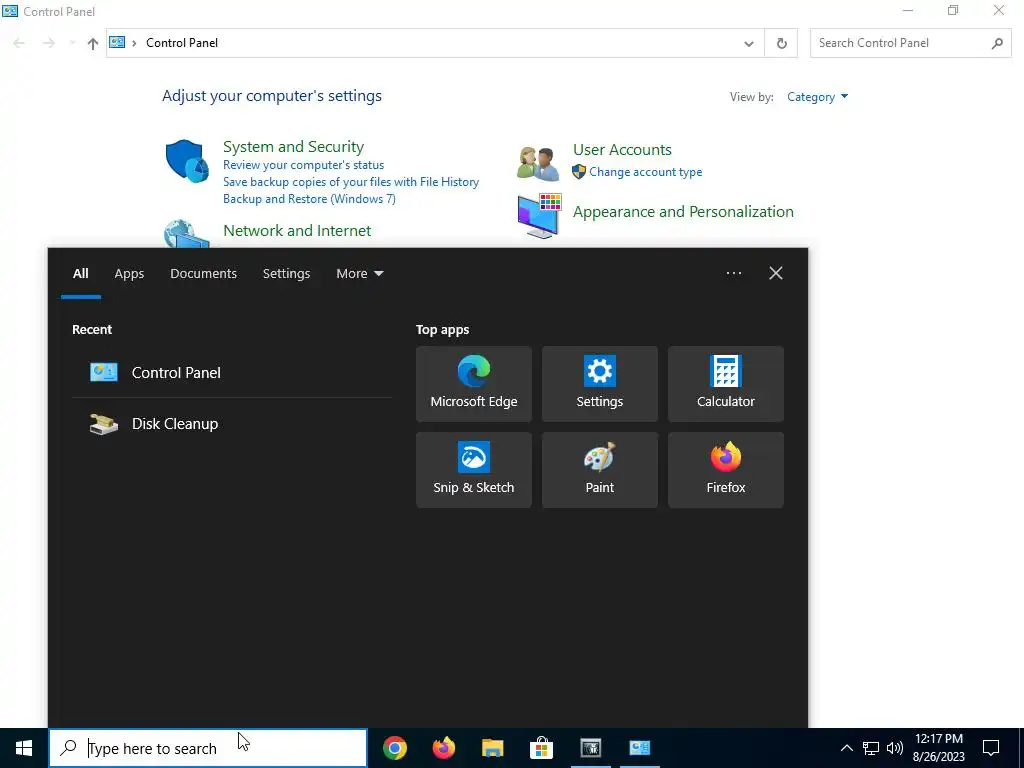The image size is (1024, 768).
Task: Close the Windows search panel
Action: coord(776,273)
